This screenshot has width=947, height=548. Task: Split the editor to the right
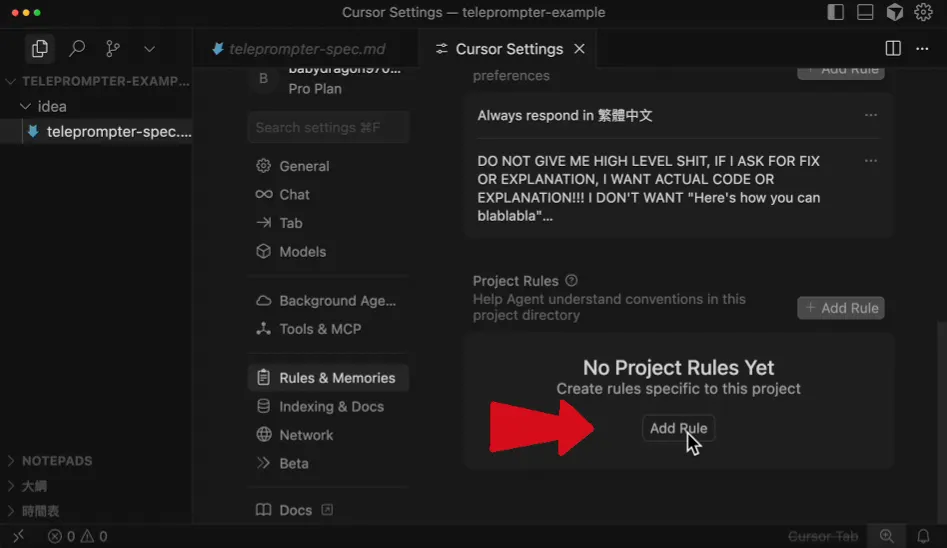coord(893,48)
